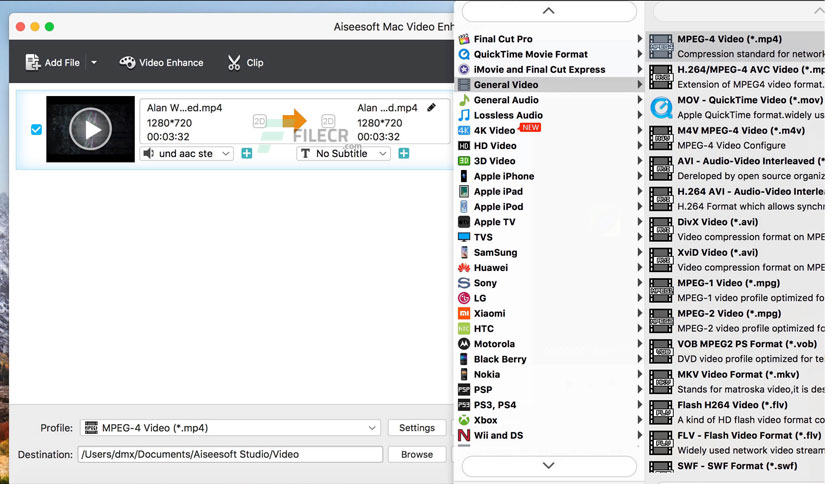The image size is (836, 484).
Task: Choose MPEG-4 Video (*.mp4) format
Action: [x=736, y=46]
